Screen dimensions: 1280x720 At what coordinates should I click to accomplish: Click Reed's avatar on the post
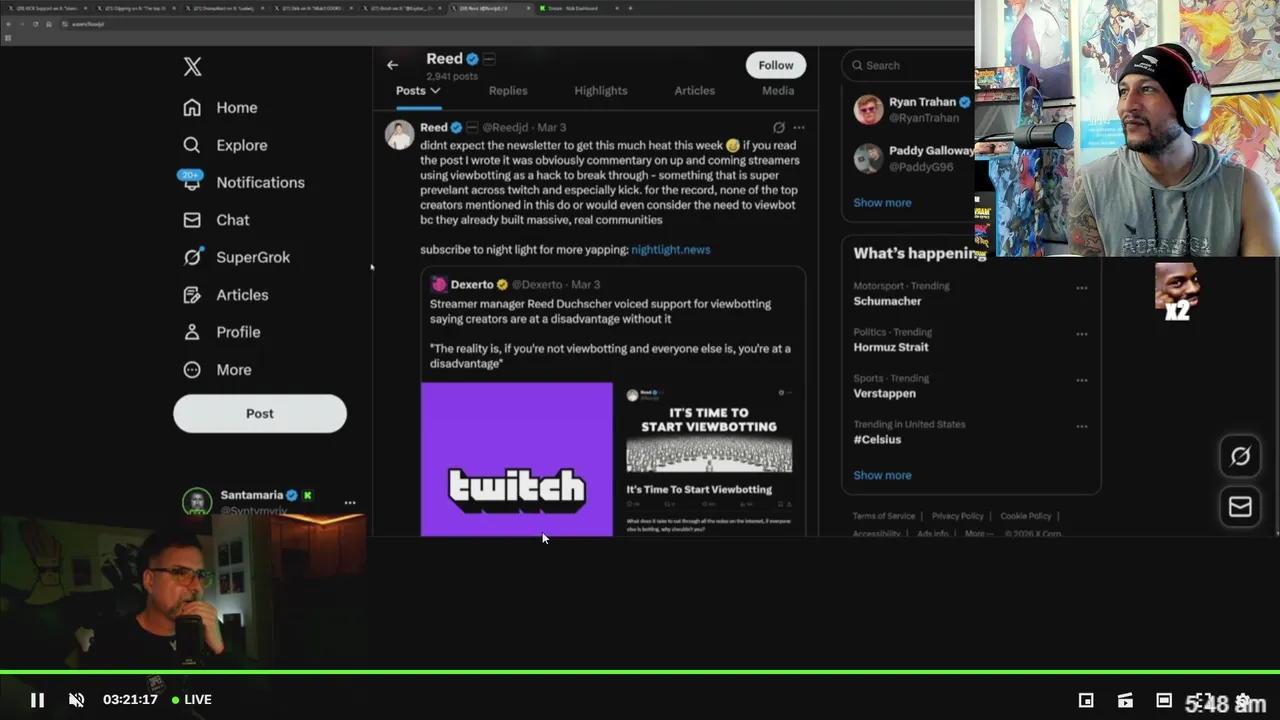point(400,135)
